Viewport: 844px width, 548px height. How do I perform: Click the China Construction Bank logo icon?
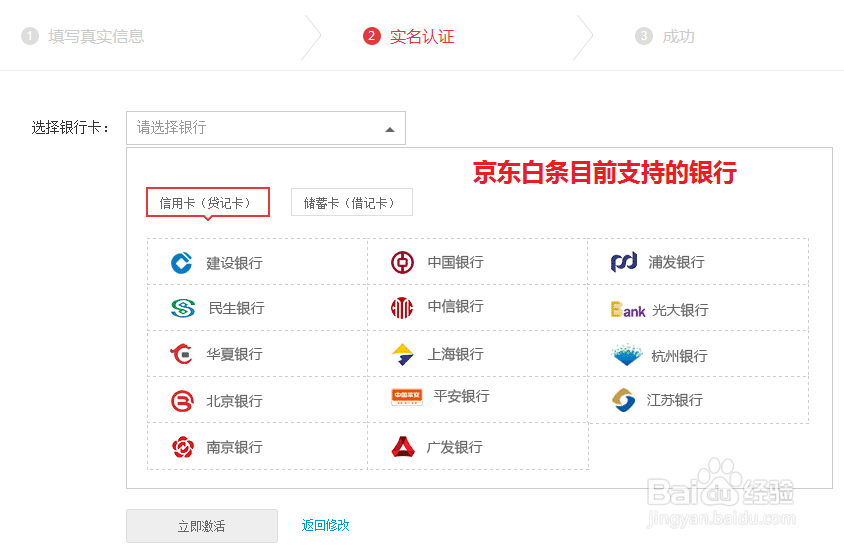tap(181, 263)
